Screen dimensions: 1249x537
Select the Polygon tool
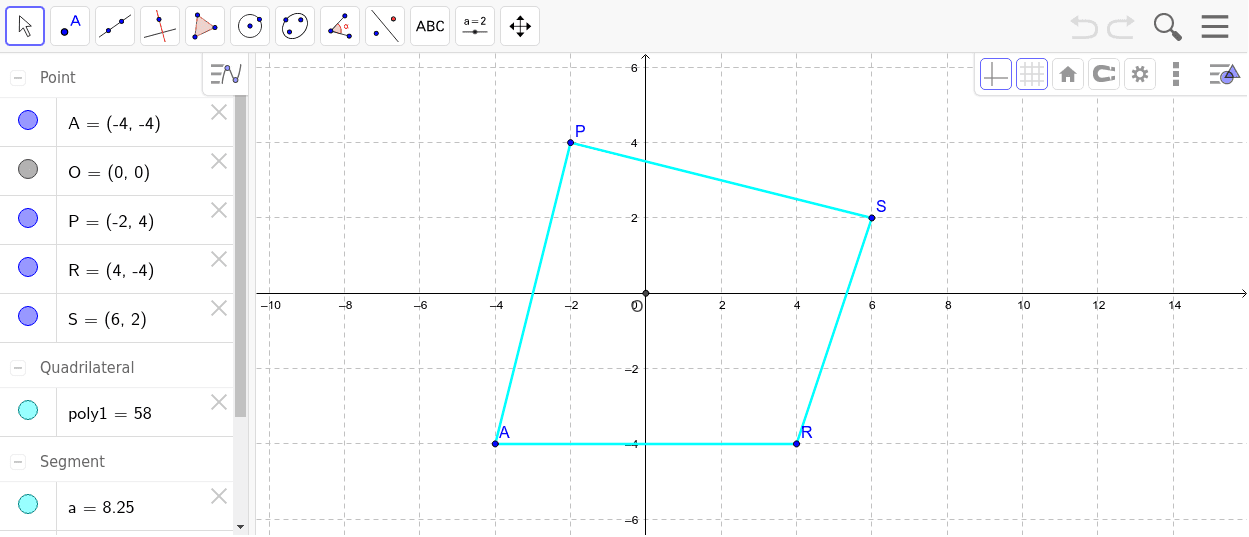coord(205,26)
